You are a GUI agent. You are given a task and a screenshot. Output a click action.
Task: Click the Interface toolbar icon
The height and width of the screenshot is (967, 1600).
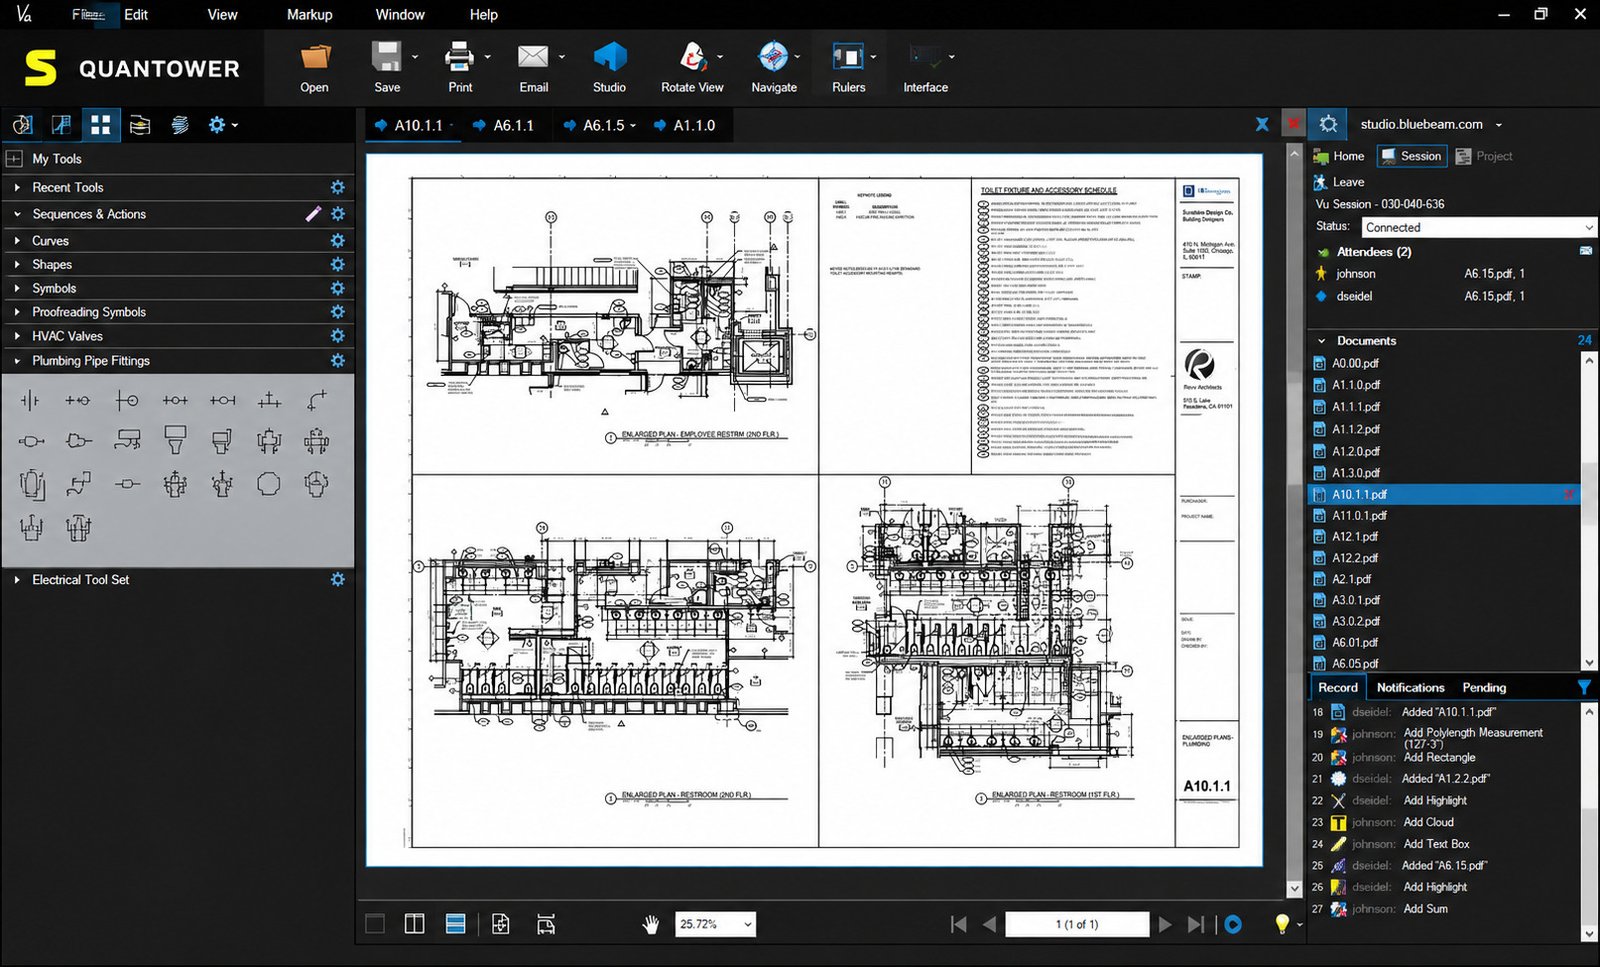tap(925, 57)
